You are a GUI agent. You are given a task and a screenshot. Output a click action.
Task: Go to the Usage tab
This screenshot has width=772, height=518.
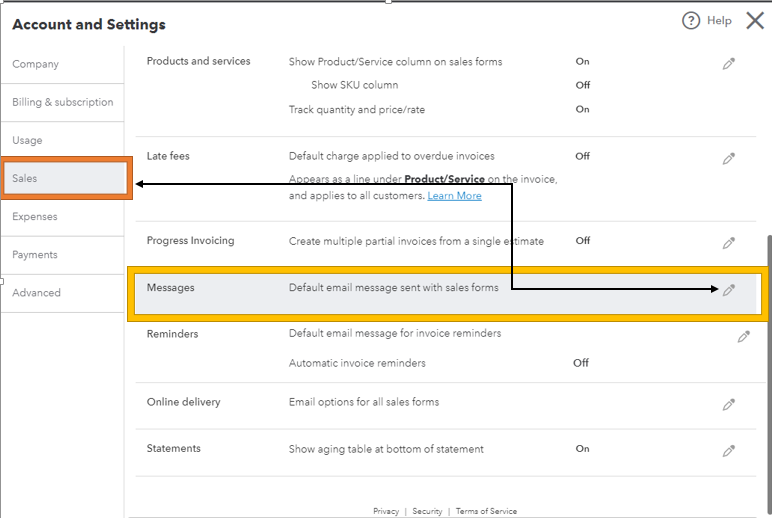(27, 141)
